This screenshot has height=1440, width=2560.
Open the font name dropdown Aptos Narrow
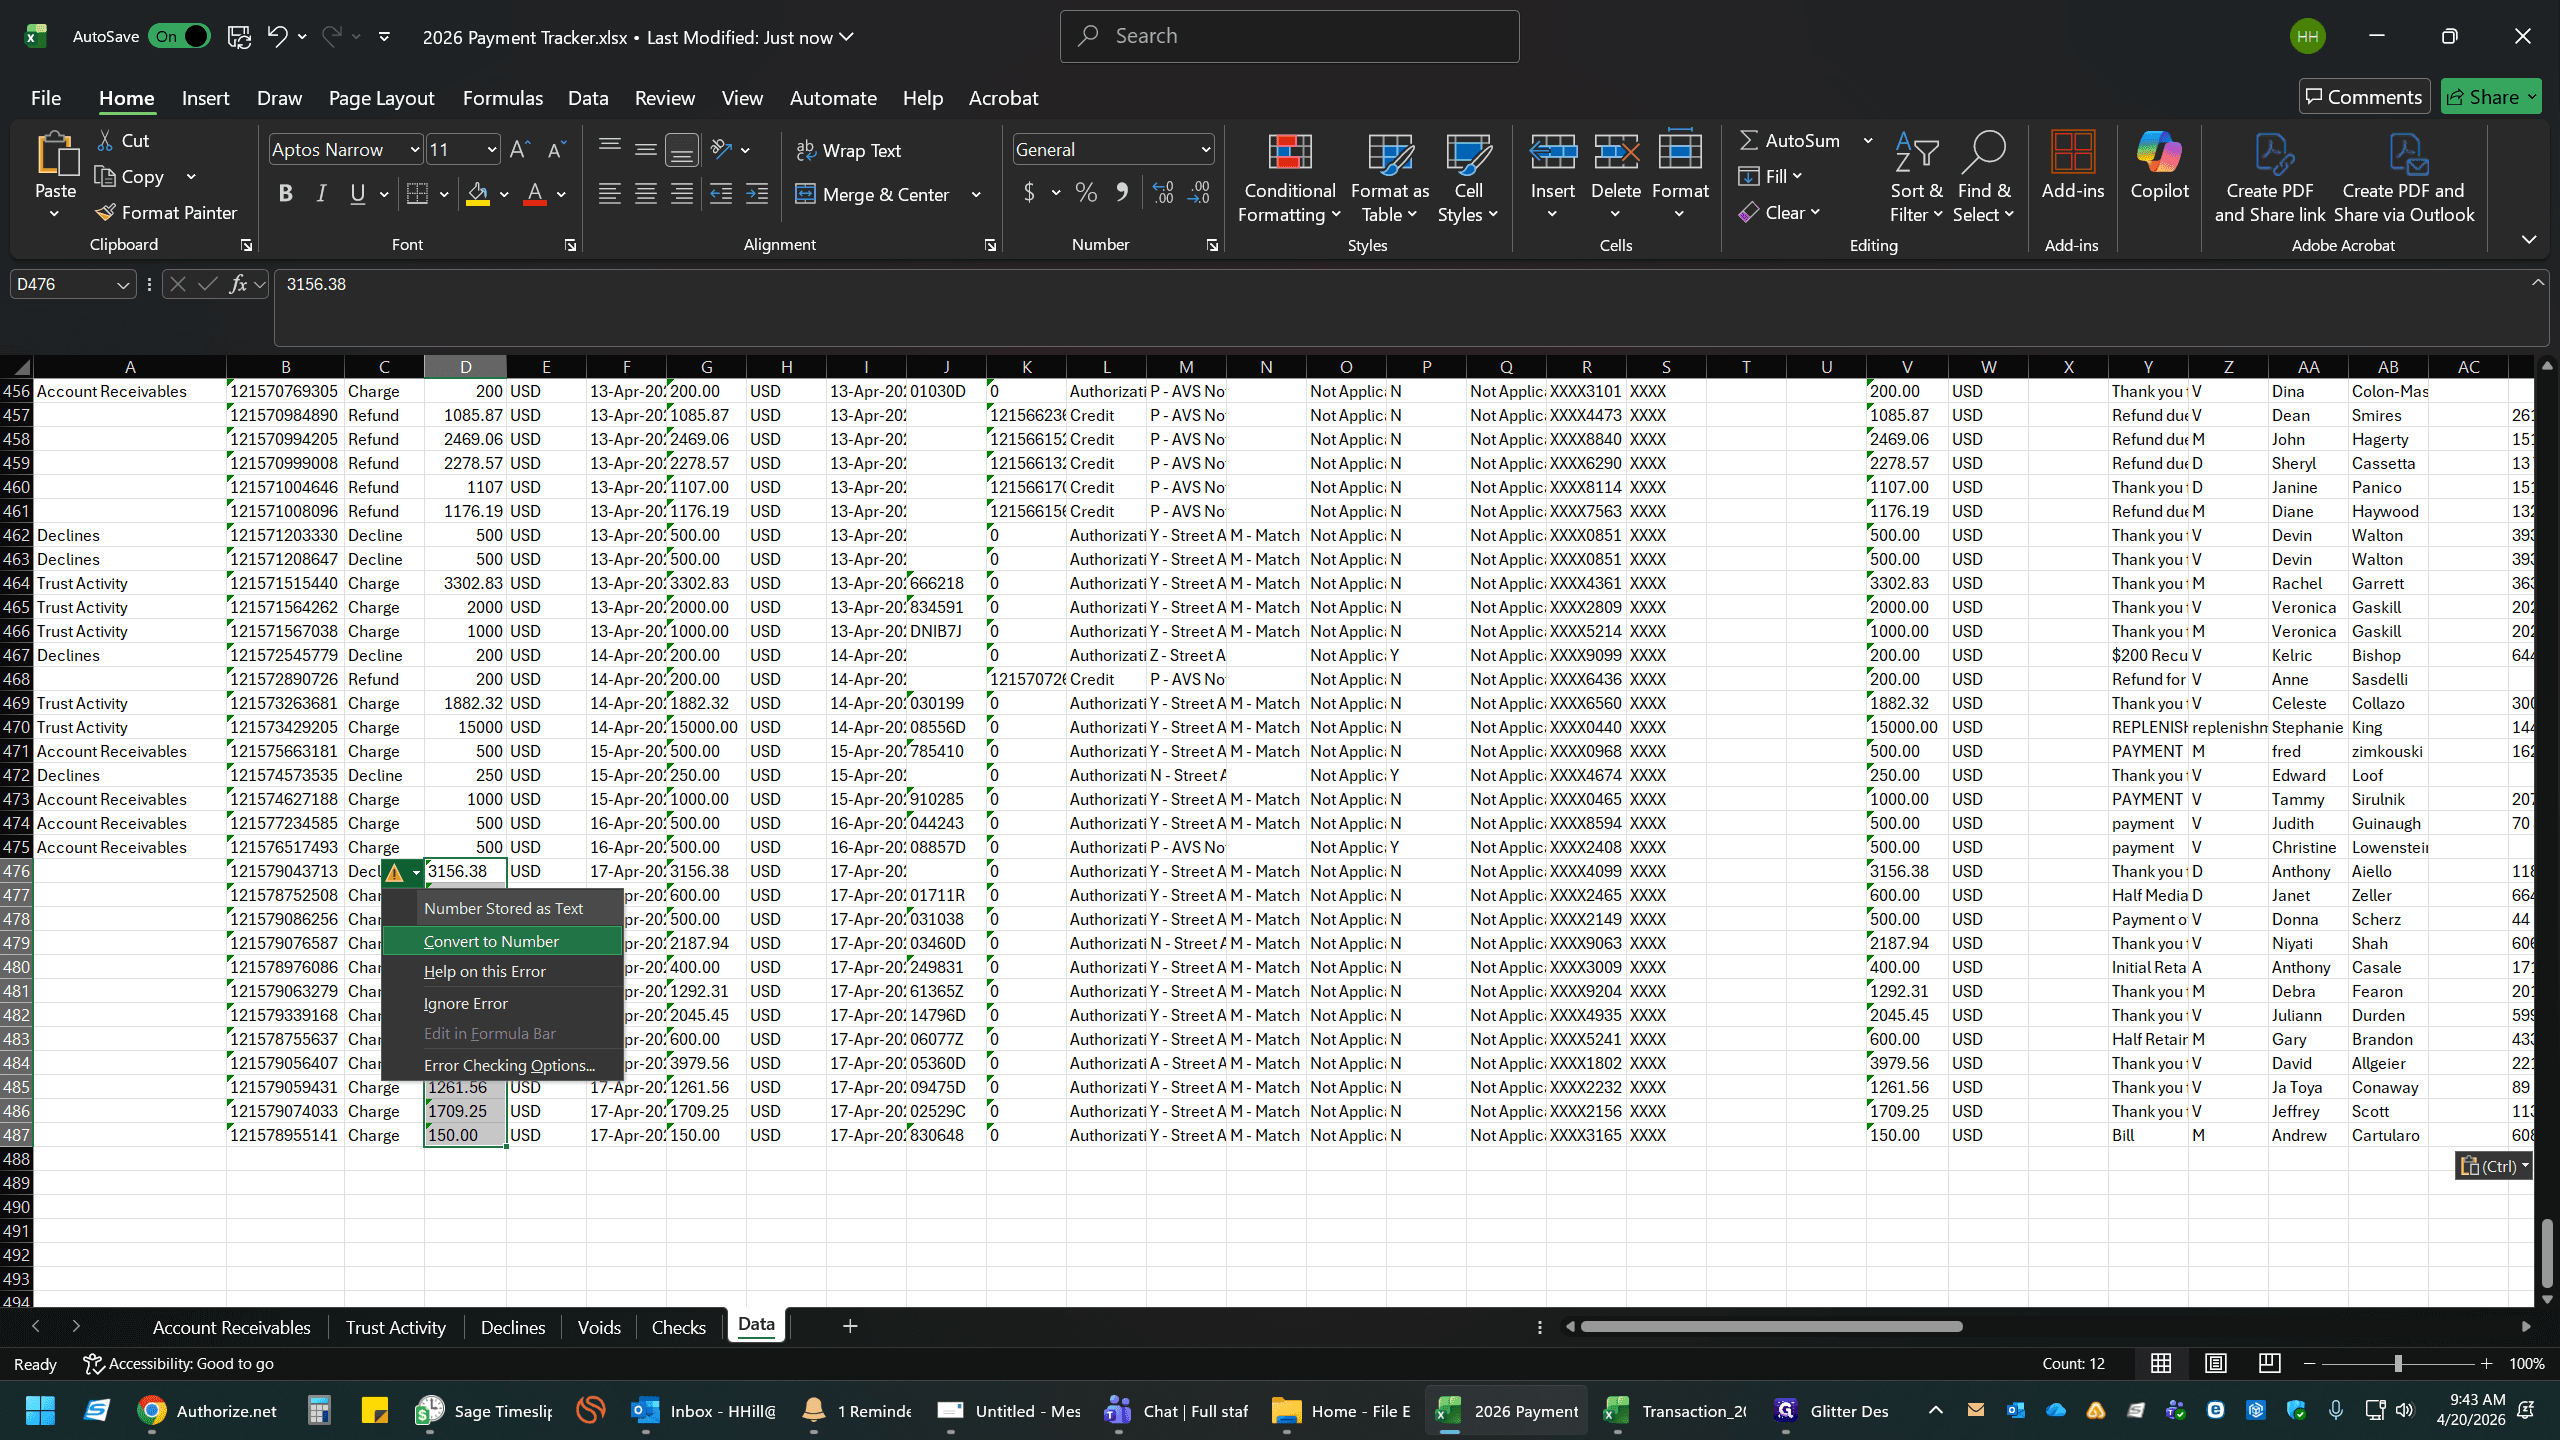[414, 150]
